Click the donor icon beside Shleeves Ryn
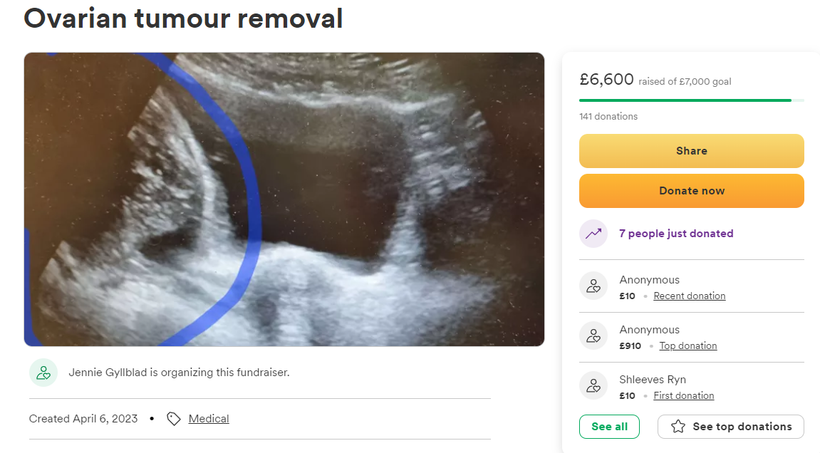The width and height of the screenshot is (820, 453). 594,386
